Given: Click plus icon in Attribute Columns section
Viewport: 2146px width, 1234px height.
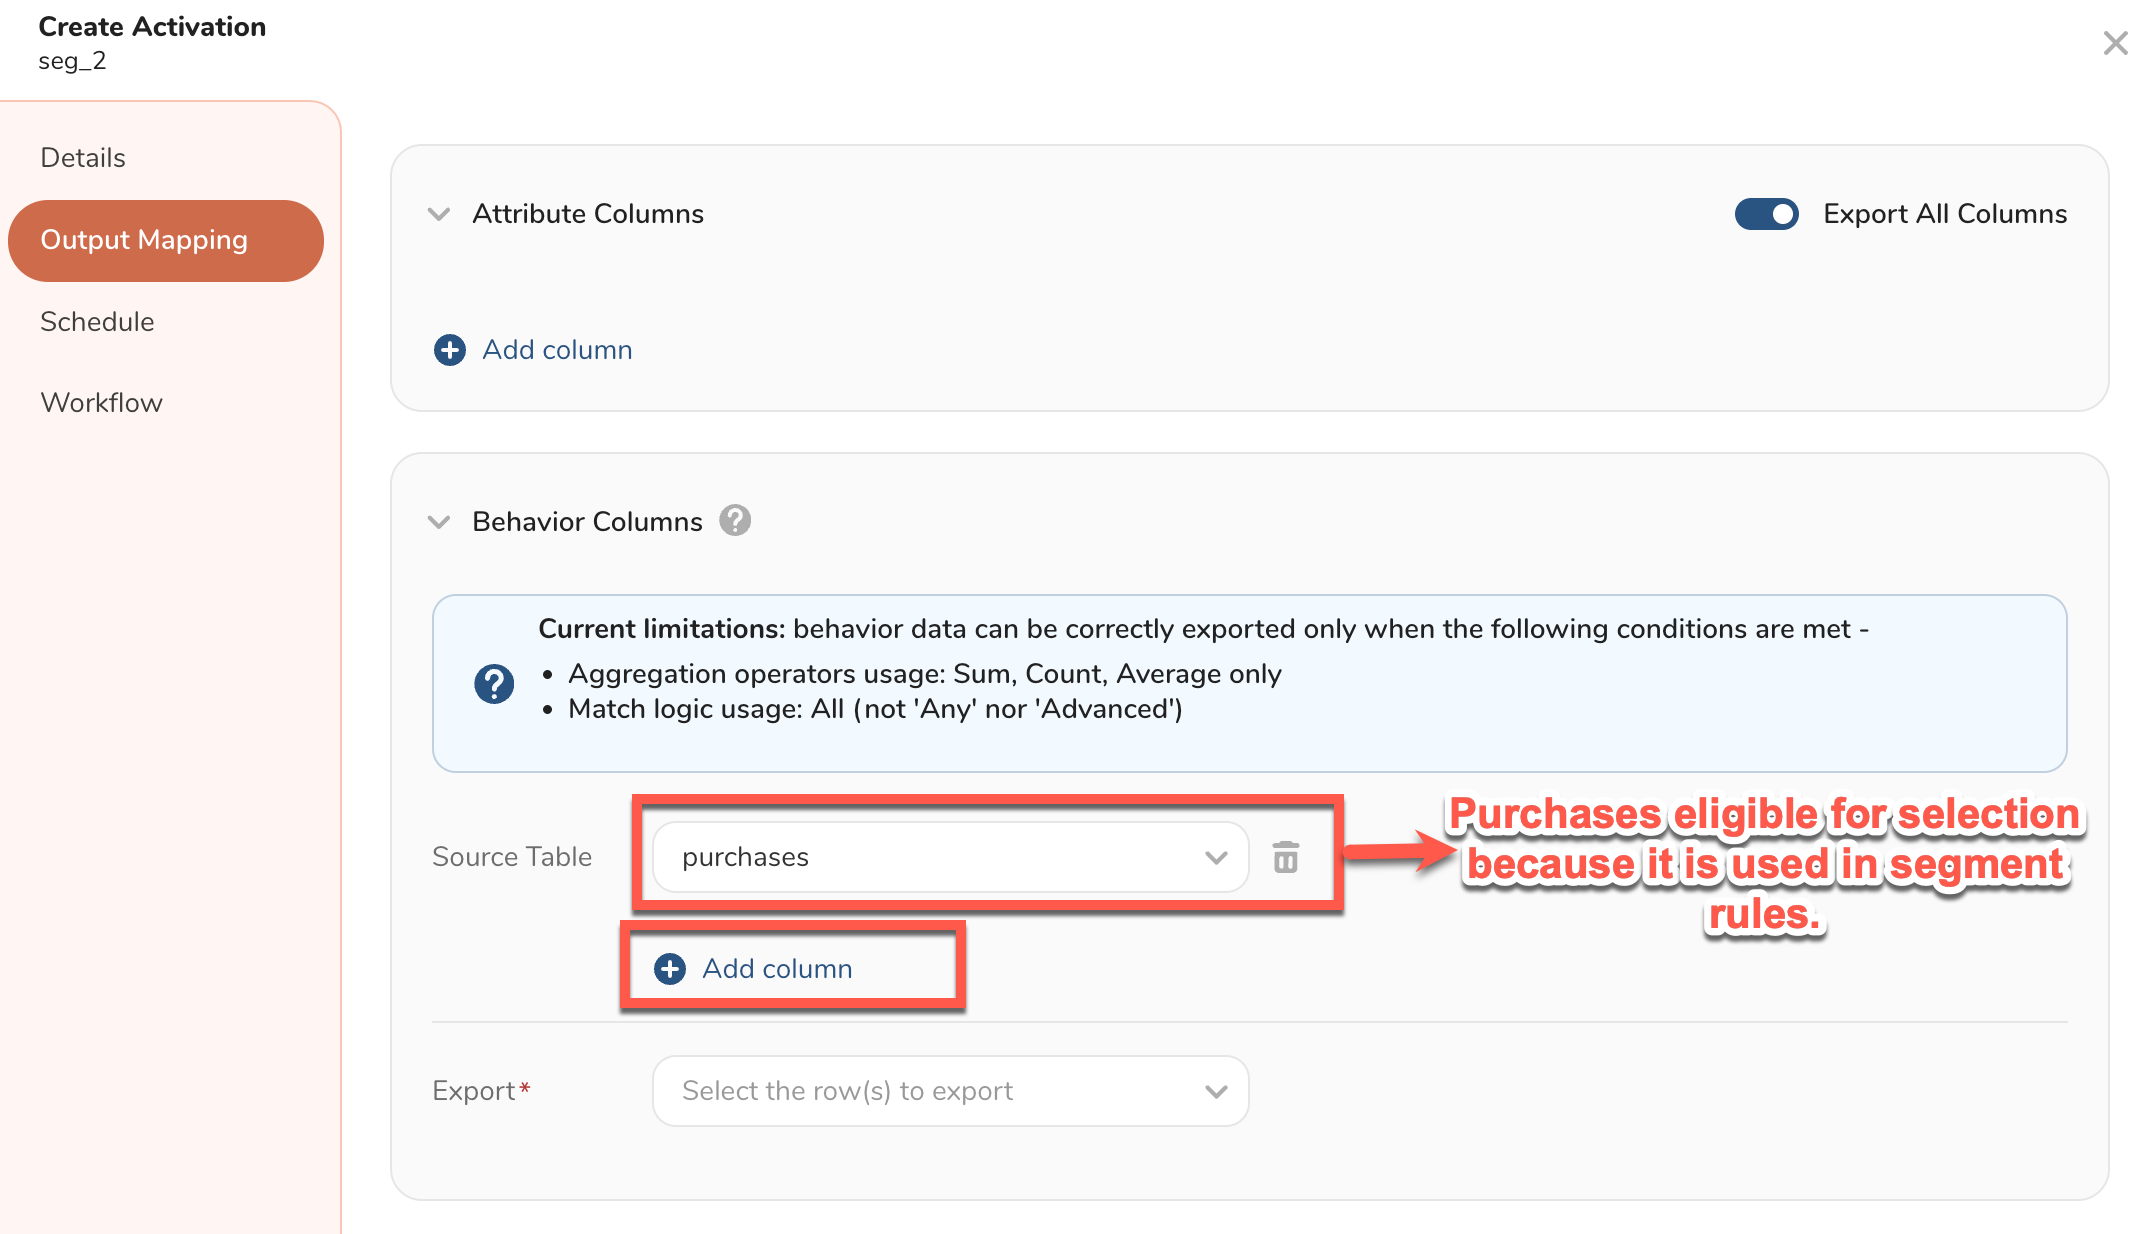Looking at the screenshot, I should pyautogui.click(x=450, y=350).
